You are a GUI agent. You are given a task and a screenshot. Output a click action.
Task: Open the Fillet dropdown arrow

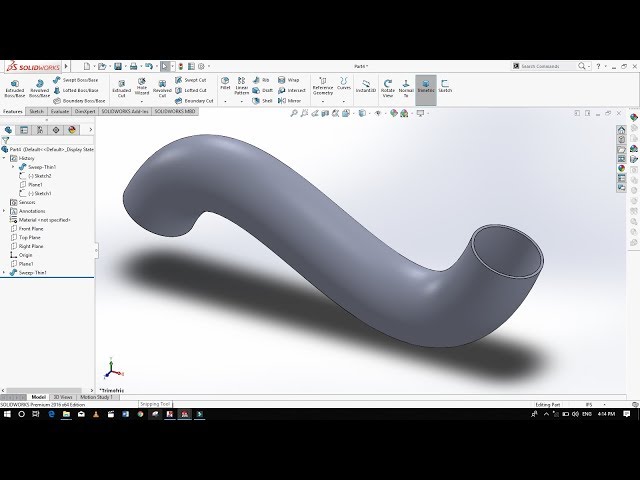(x=225, y=101)
